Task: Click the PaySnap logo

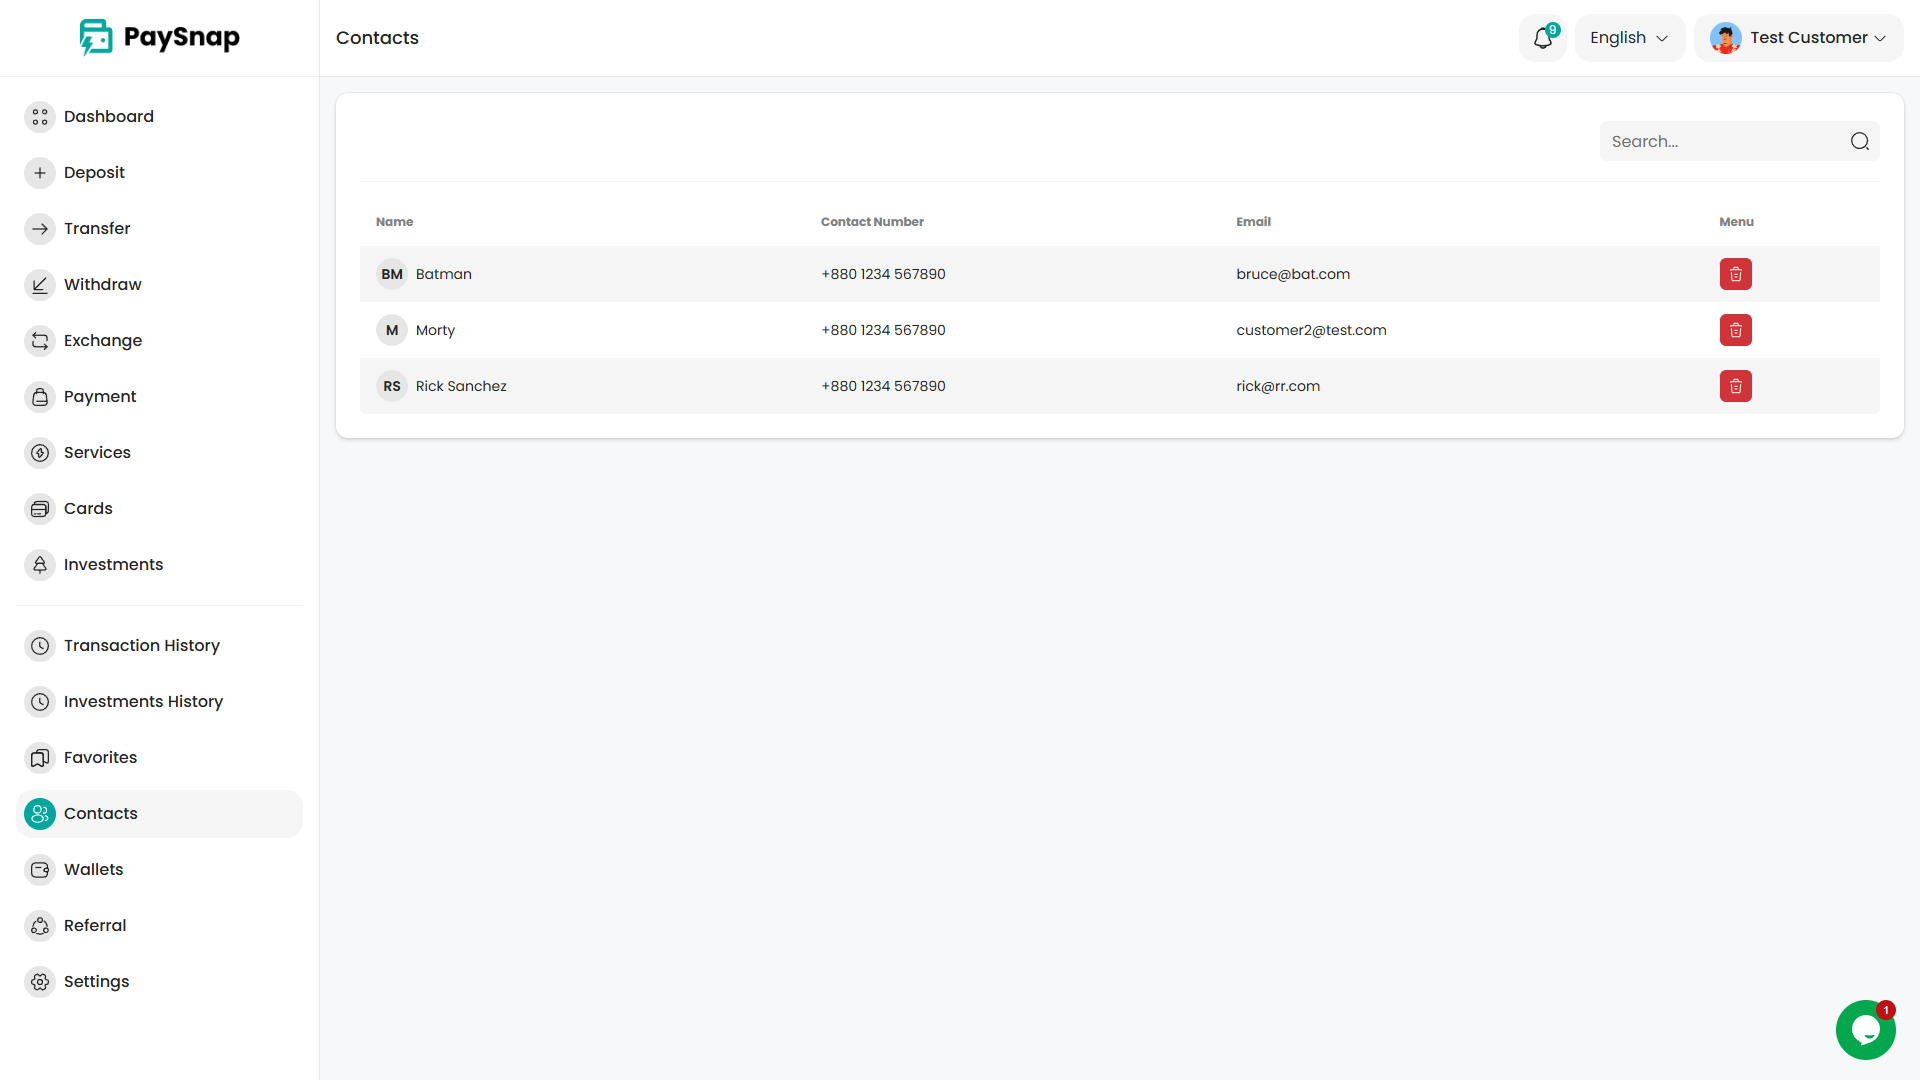Action: (160, 37)
